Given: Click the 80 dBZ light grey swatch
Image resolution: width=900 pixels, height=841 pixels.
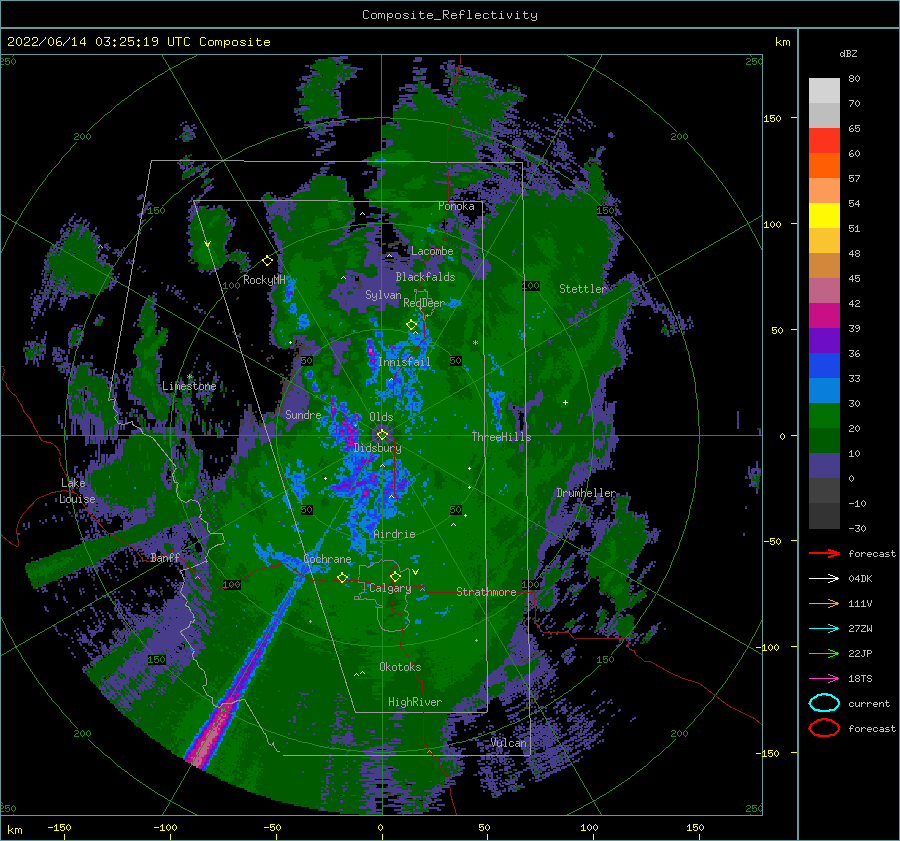Looking at the screenshot, I should point(824,91).
